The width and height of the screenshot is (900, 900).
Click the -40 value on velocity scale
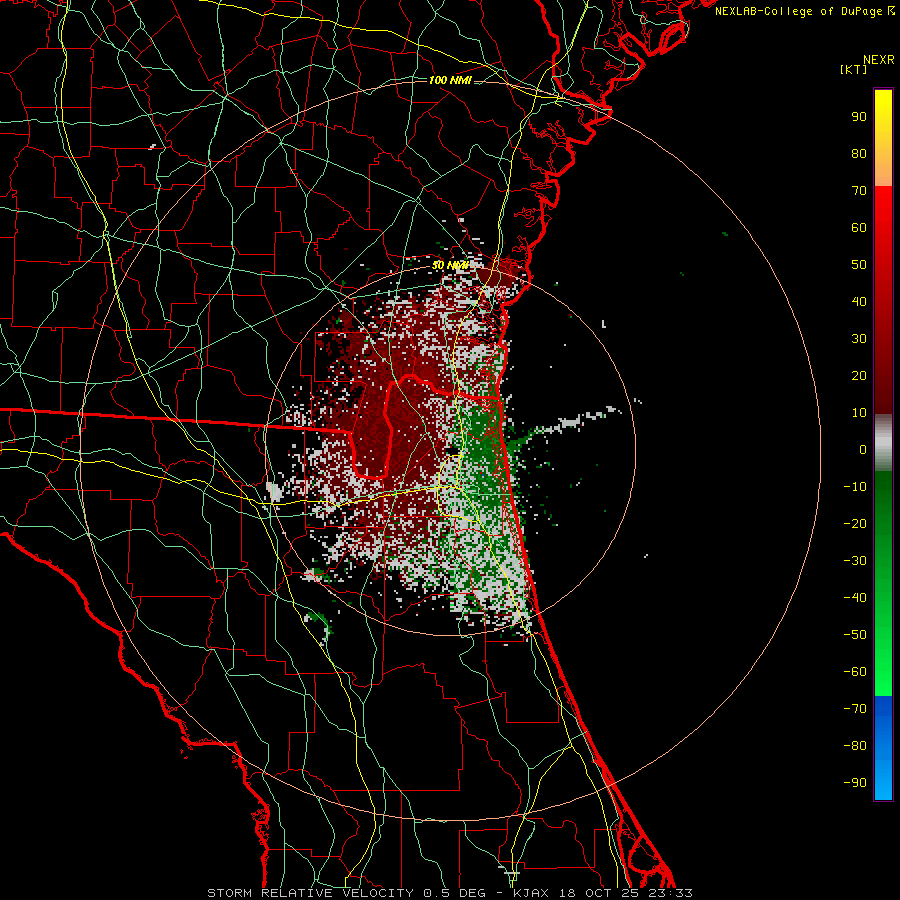tap(855, 598)
